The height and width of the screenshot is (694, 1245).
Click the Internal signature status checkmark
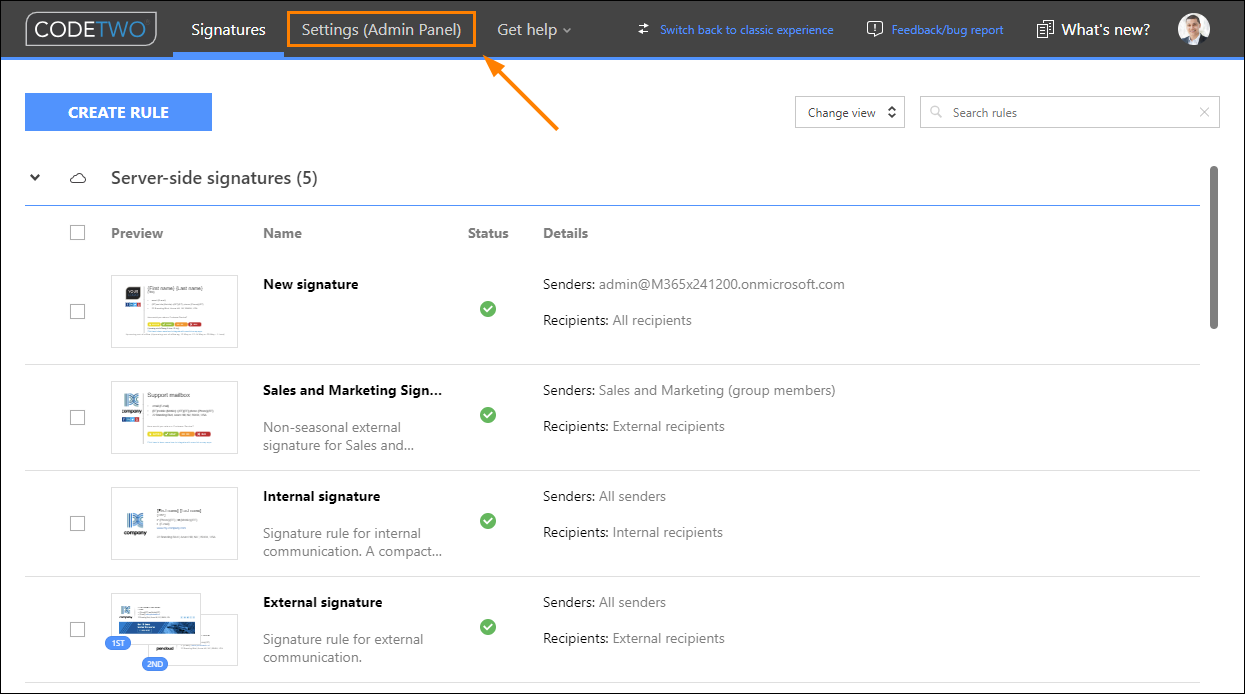[488, 521]
